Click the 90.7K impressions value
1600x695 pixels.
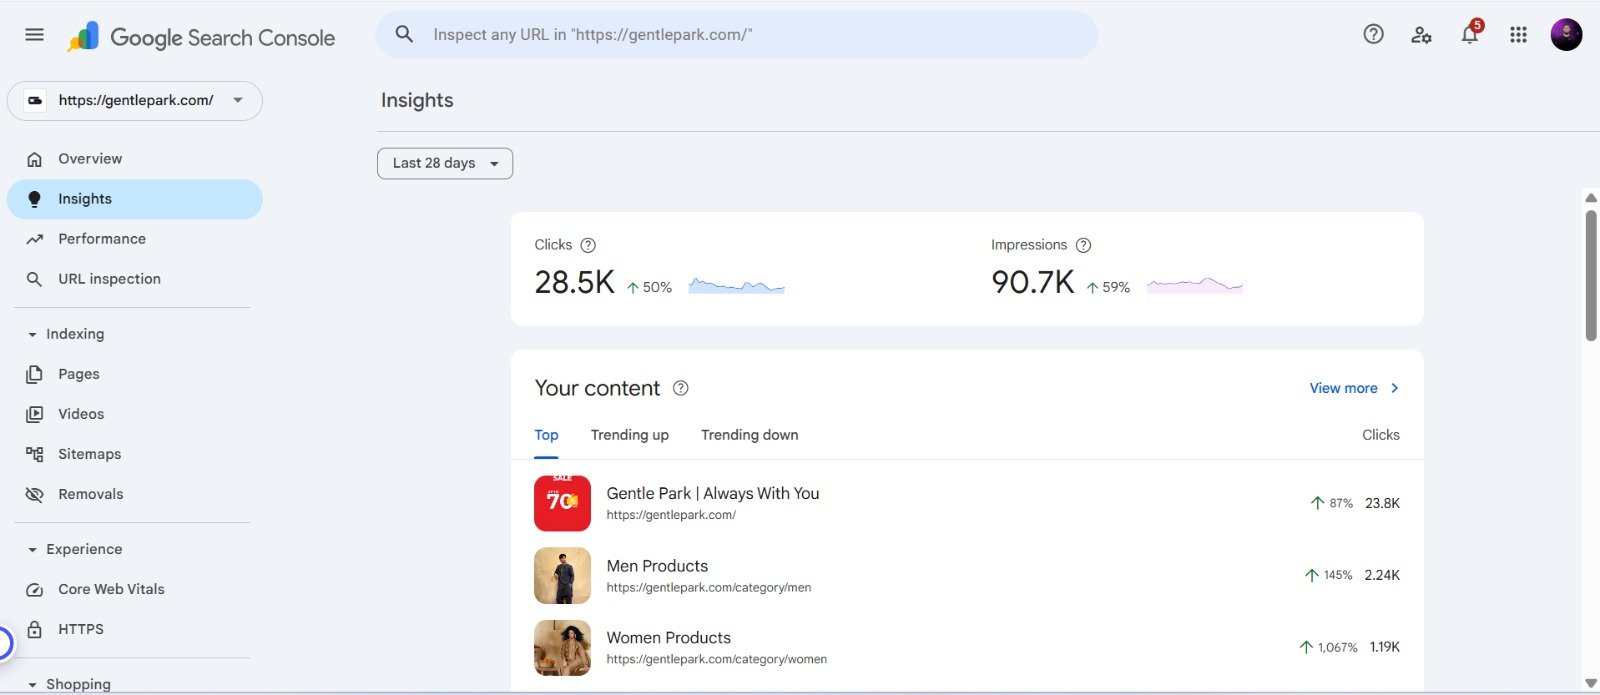point(1032,283)
